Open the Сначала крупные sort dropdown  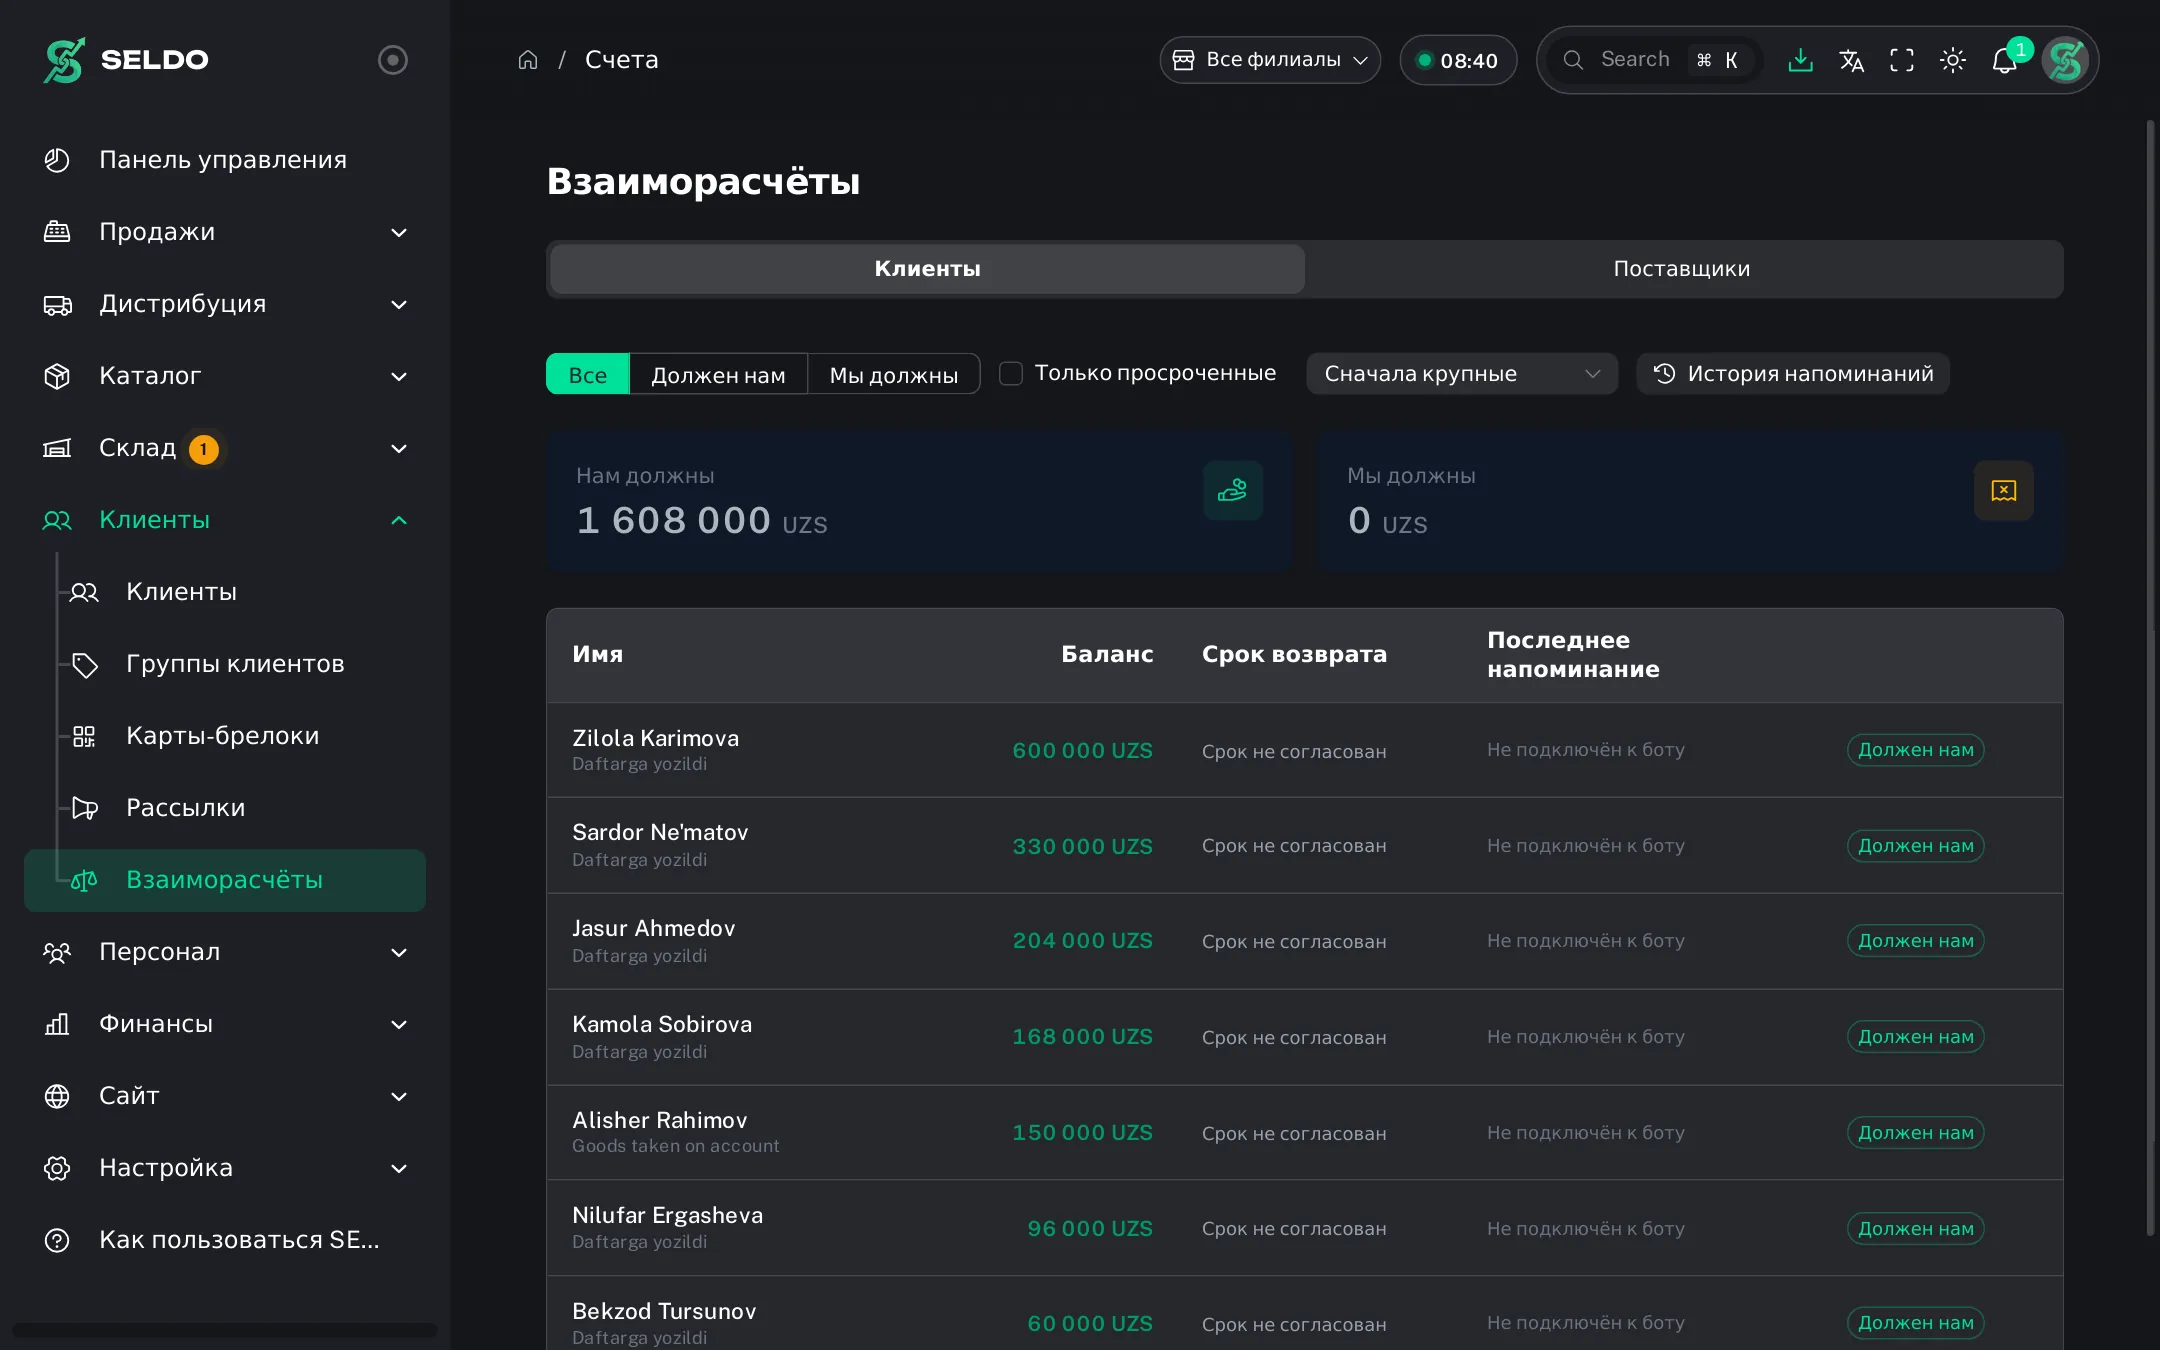click(1462, 373)
